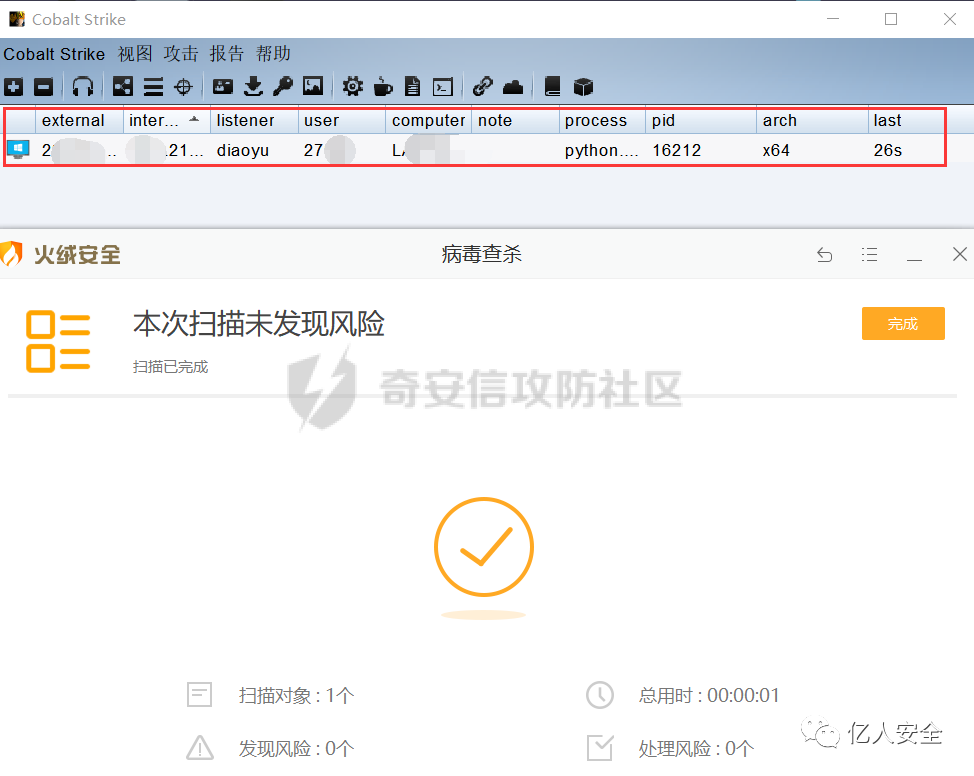The width and height of the screenshot is (974, 776).
Task: Click pid value 16212
Action: tap(676, 150)
